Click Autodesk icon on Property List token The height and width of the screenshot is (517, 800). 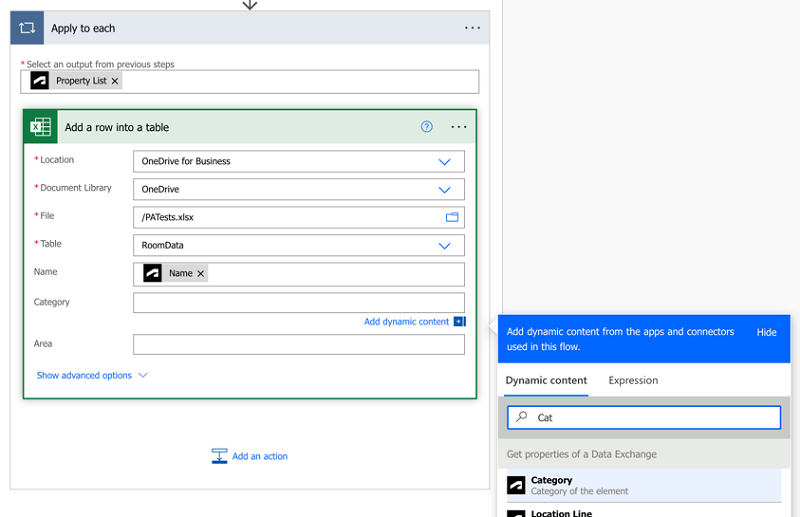(39, 81)
